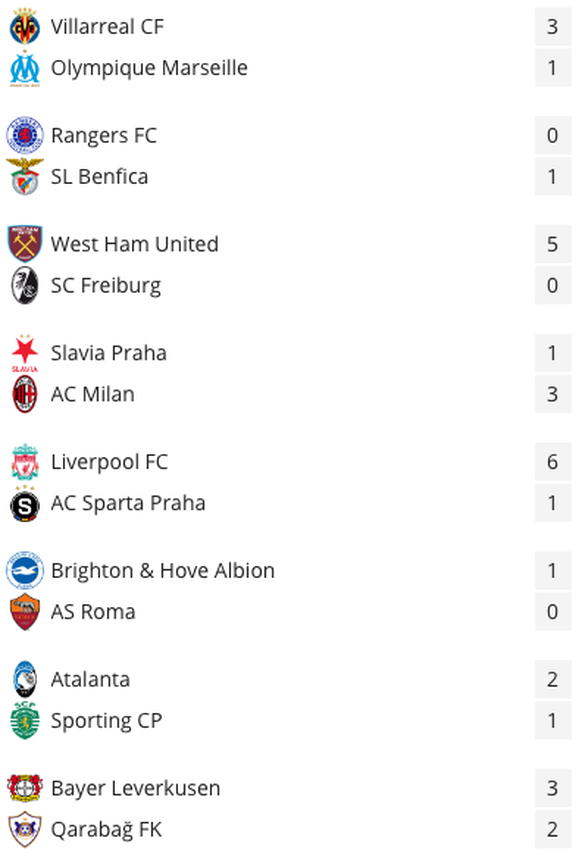
Task: Click Qarabağ FK's score of 2
Action: (x=553, y=830)
